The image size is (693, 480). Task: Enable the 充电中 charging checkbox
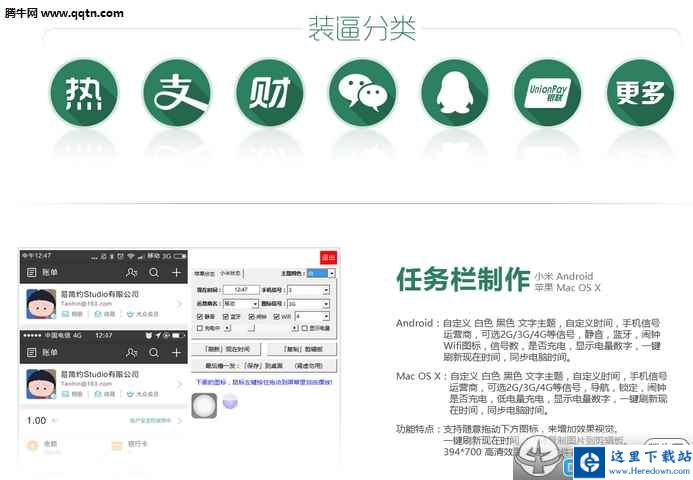[x=200, y=328]
